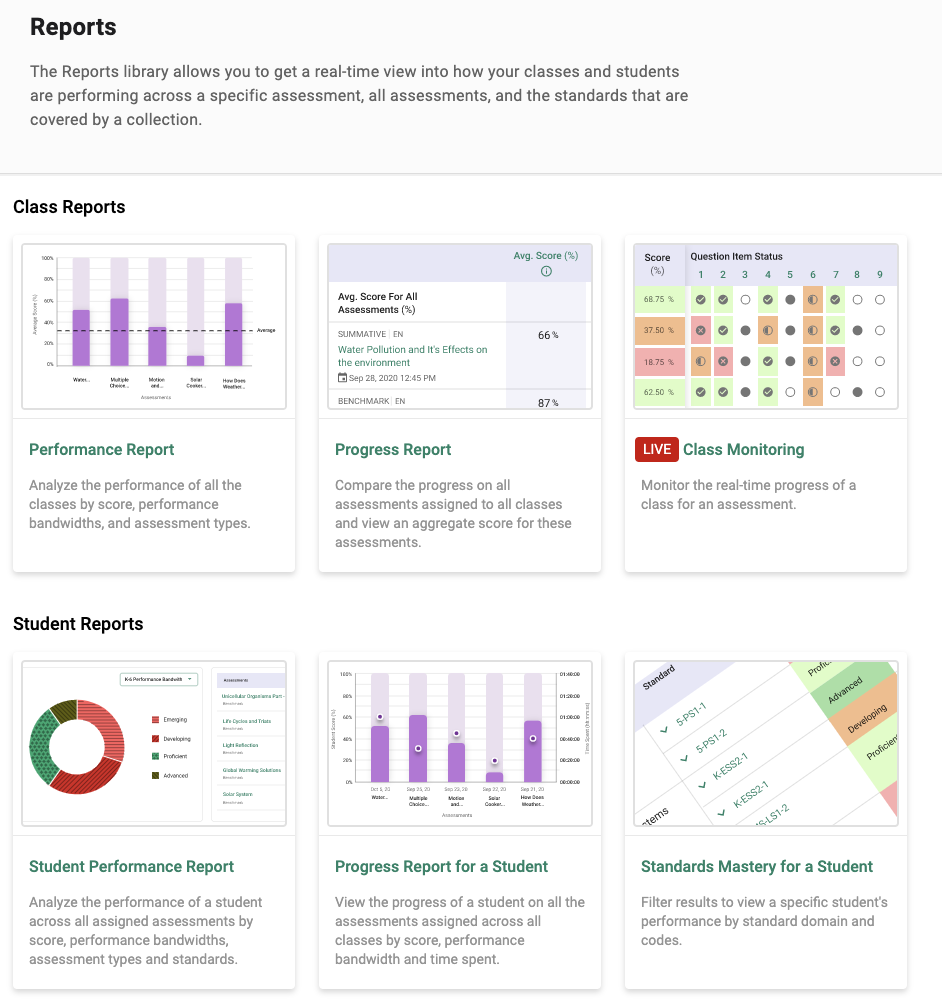The width and height of the screenshot is (942, 1006).
Task: Expand the 5-PS1-1 standard chevron
Action: click(663, 729)
